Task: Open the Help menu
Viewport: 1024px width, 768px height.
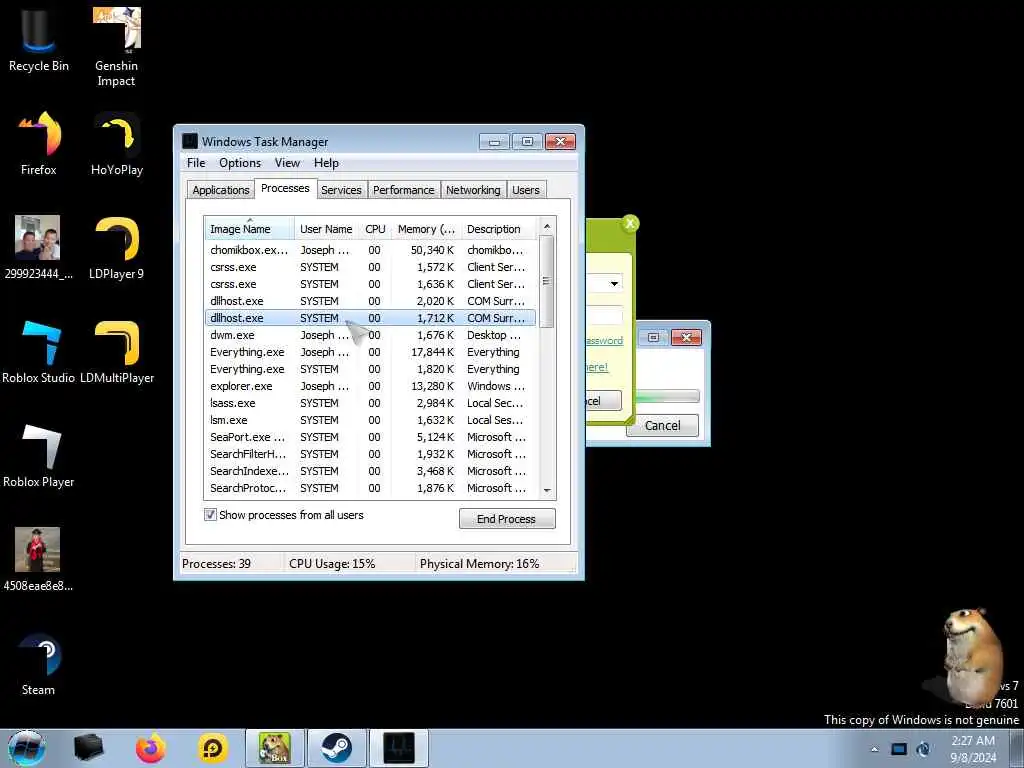Action: [x=326, y=163]
